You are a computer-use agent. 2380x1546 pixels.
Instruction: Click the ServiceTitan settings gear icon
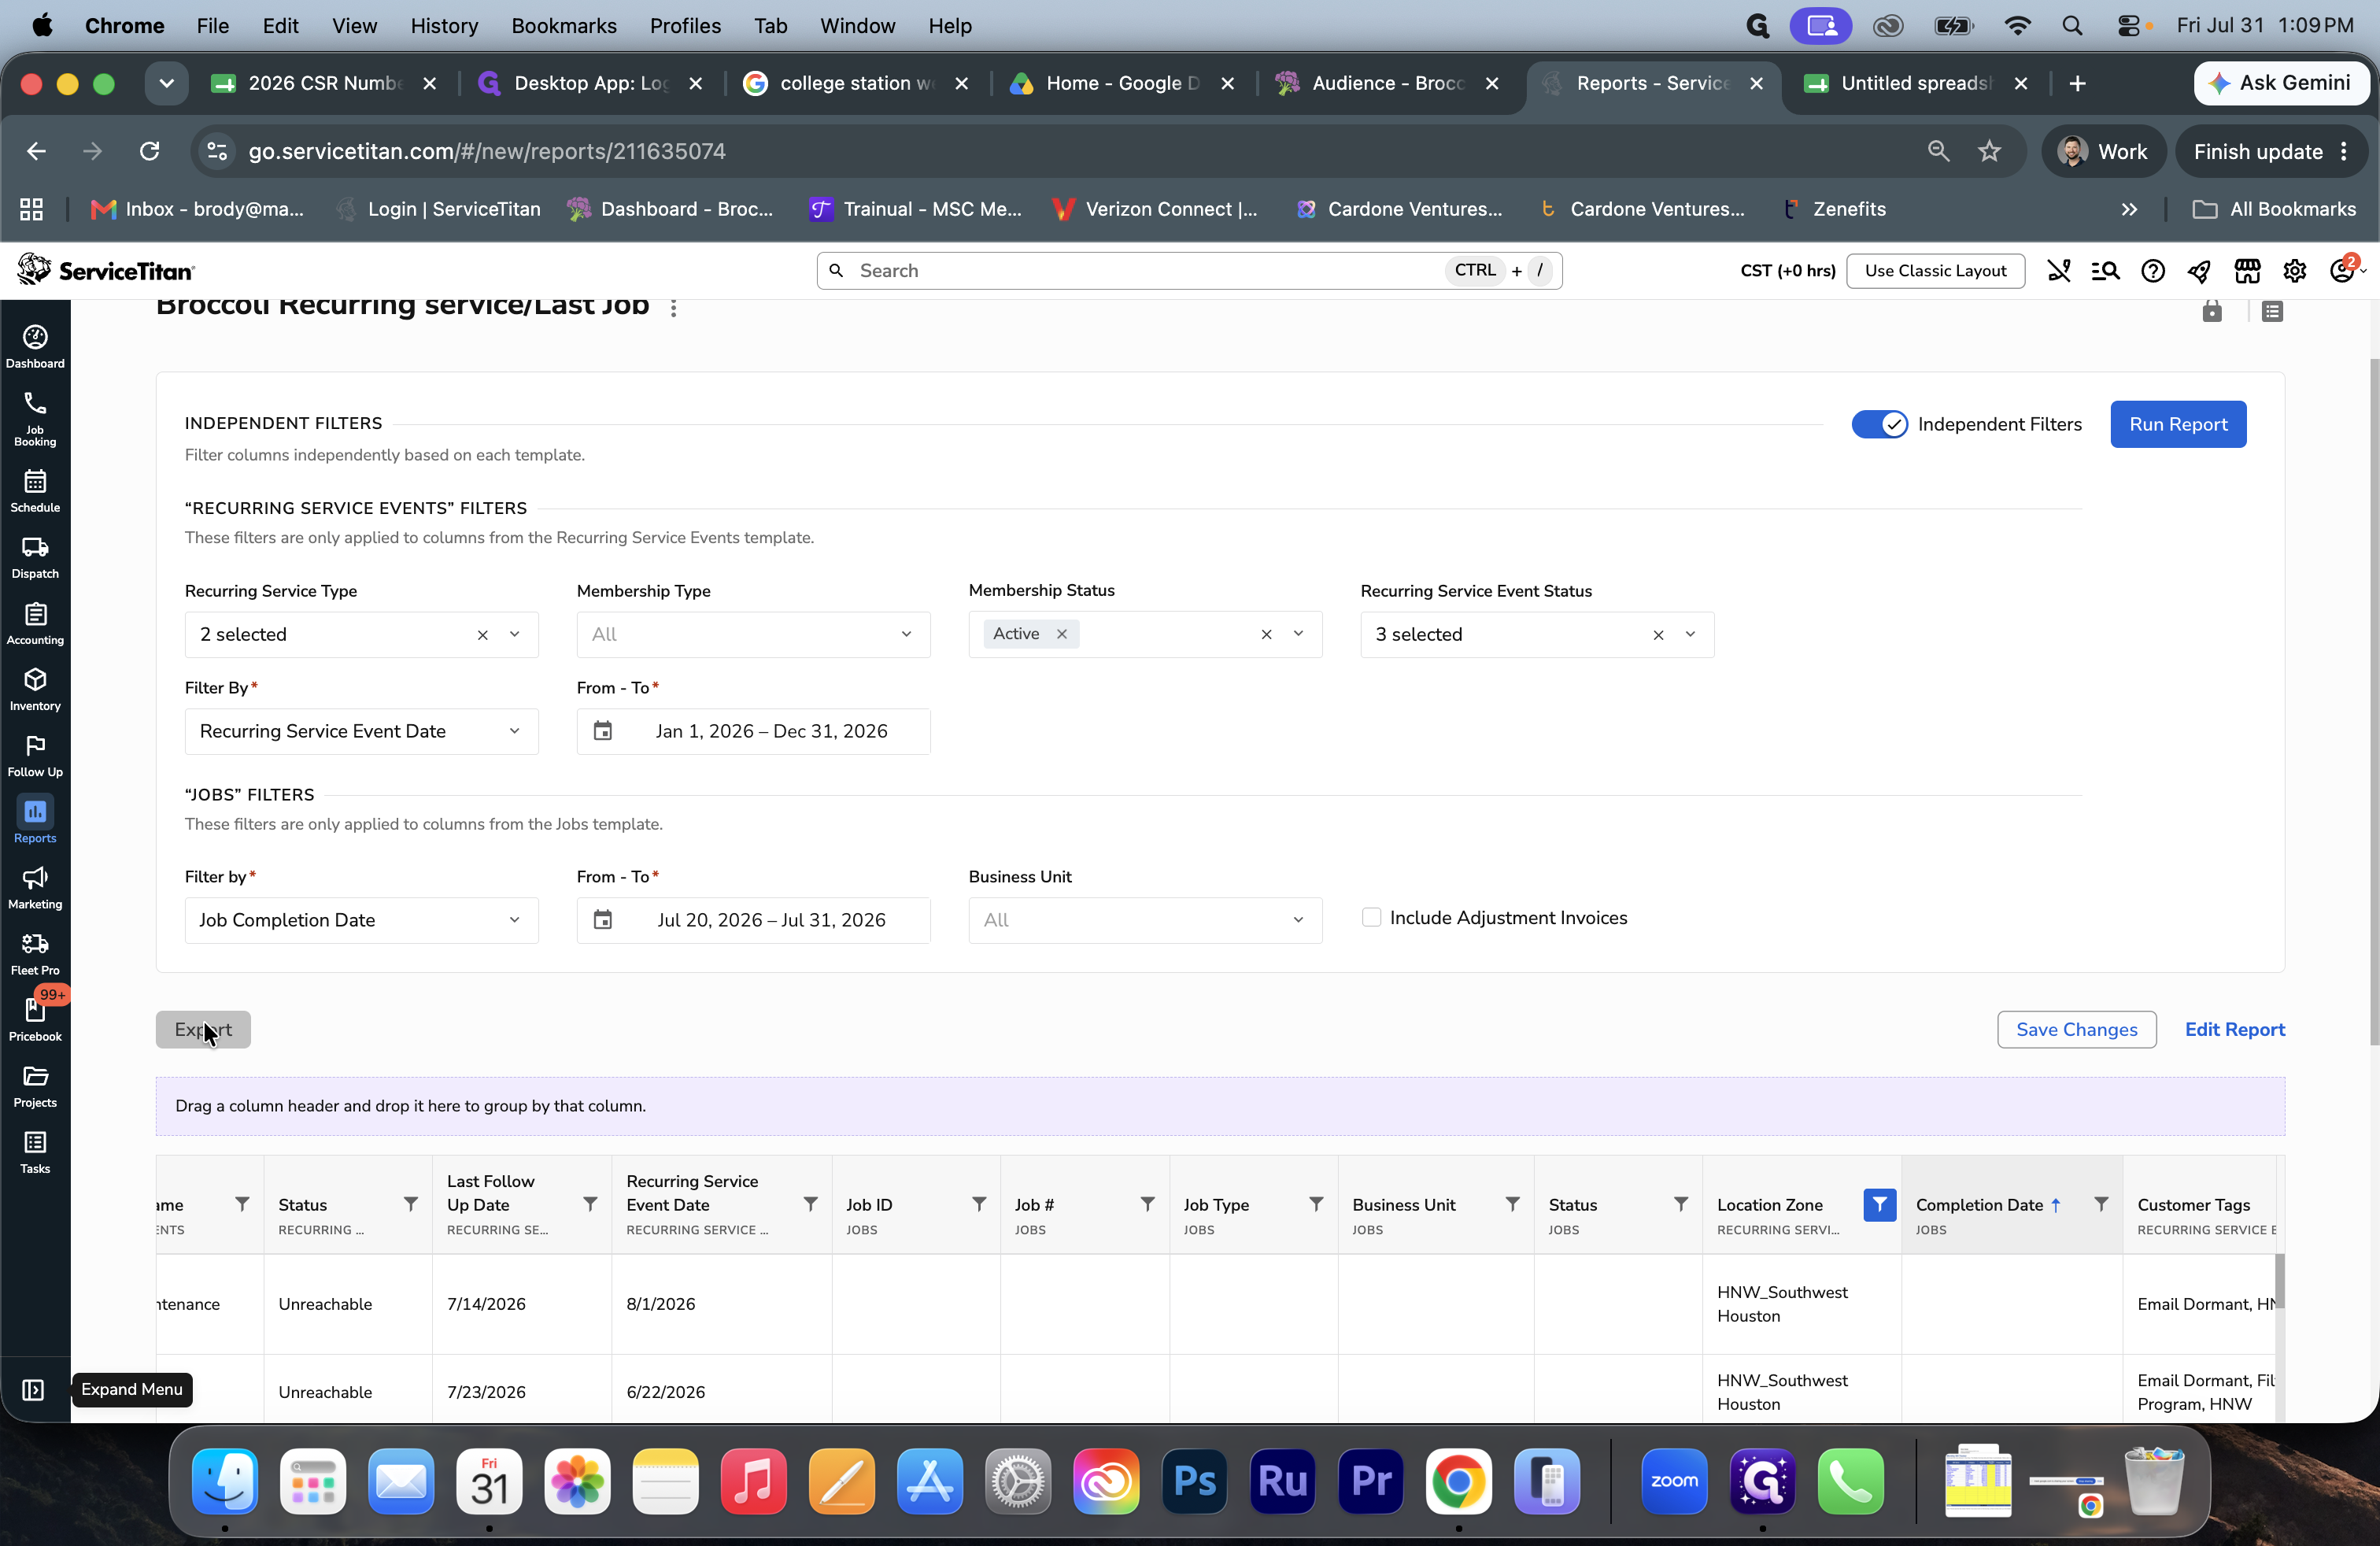[x=2294, y=271]
